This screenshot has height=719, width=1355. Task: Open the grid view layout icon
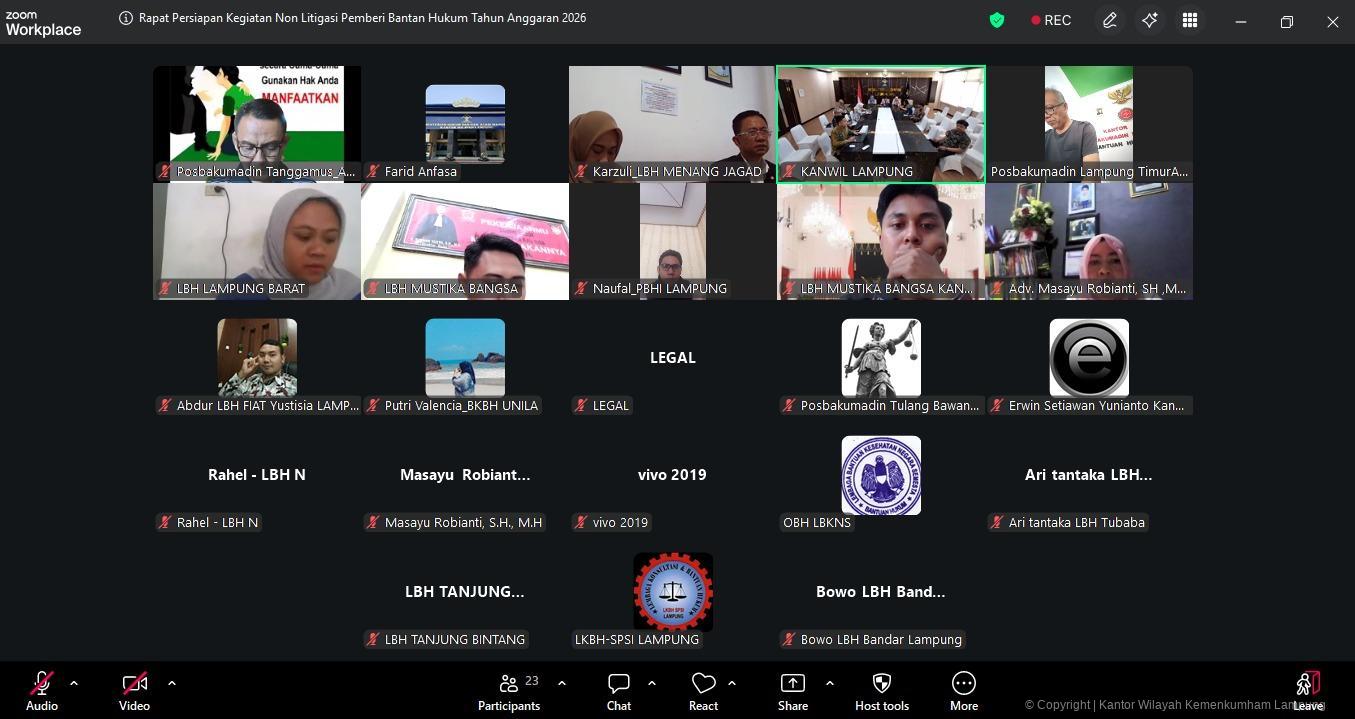1189,20
